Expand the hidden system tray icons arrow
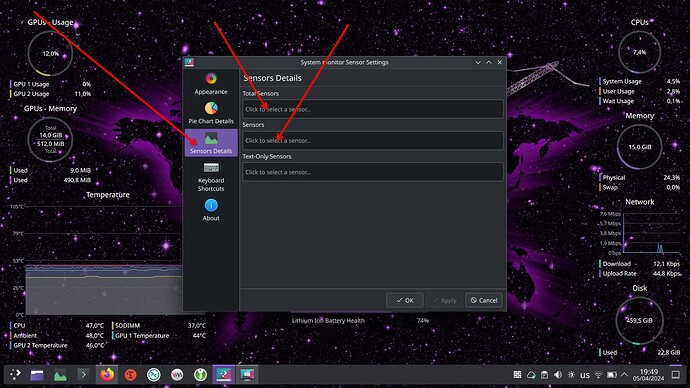This screenshot has width=690, height=388. pyautogui.click(x=624, y=375)
